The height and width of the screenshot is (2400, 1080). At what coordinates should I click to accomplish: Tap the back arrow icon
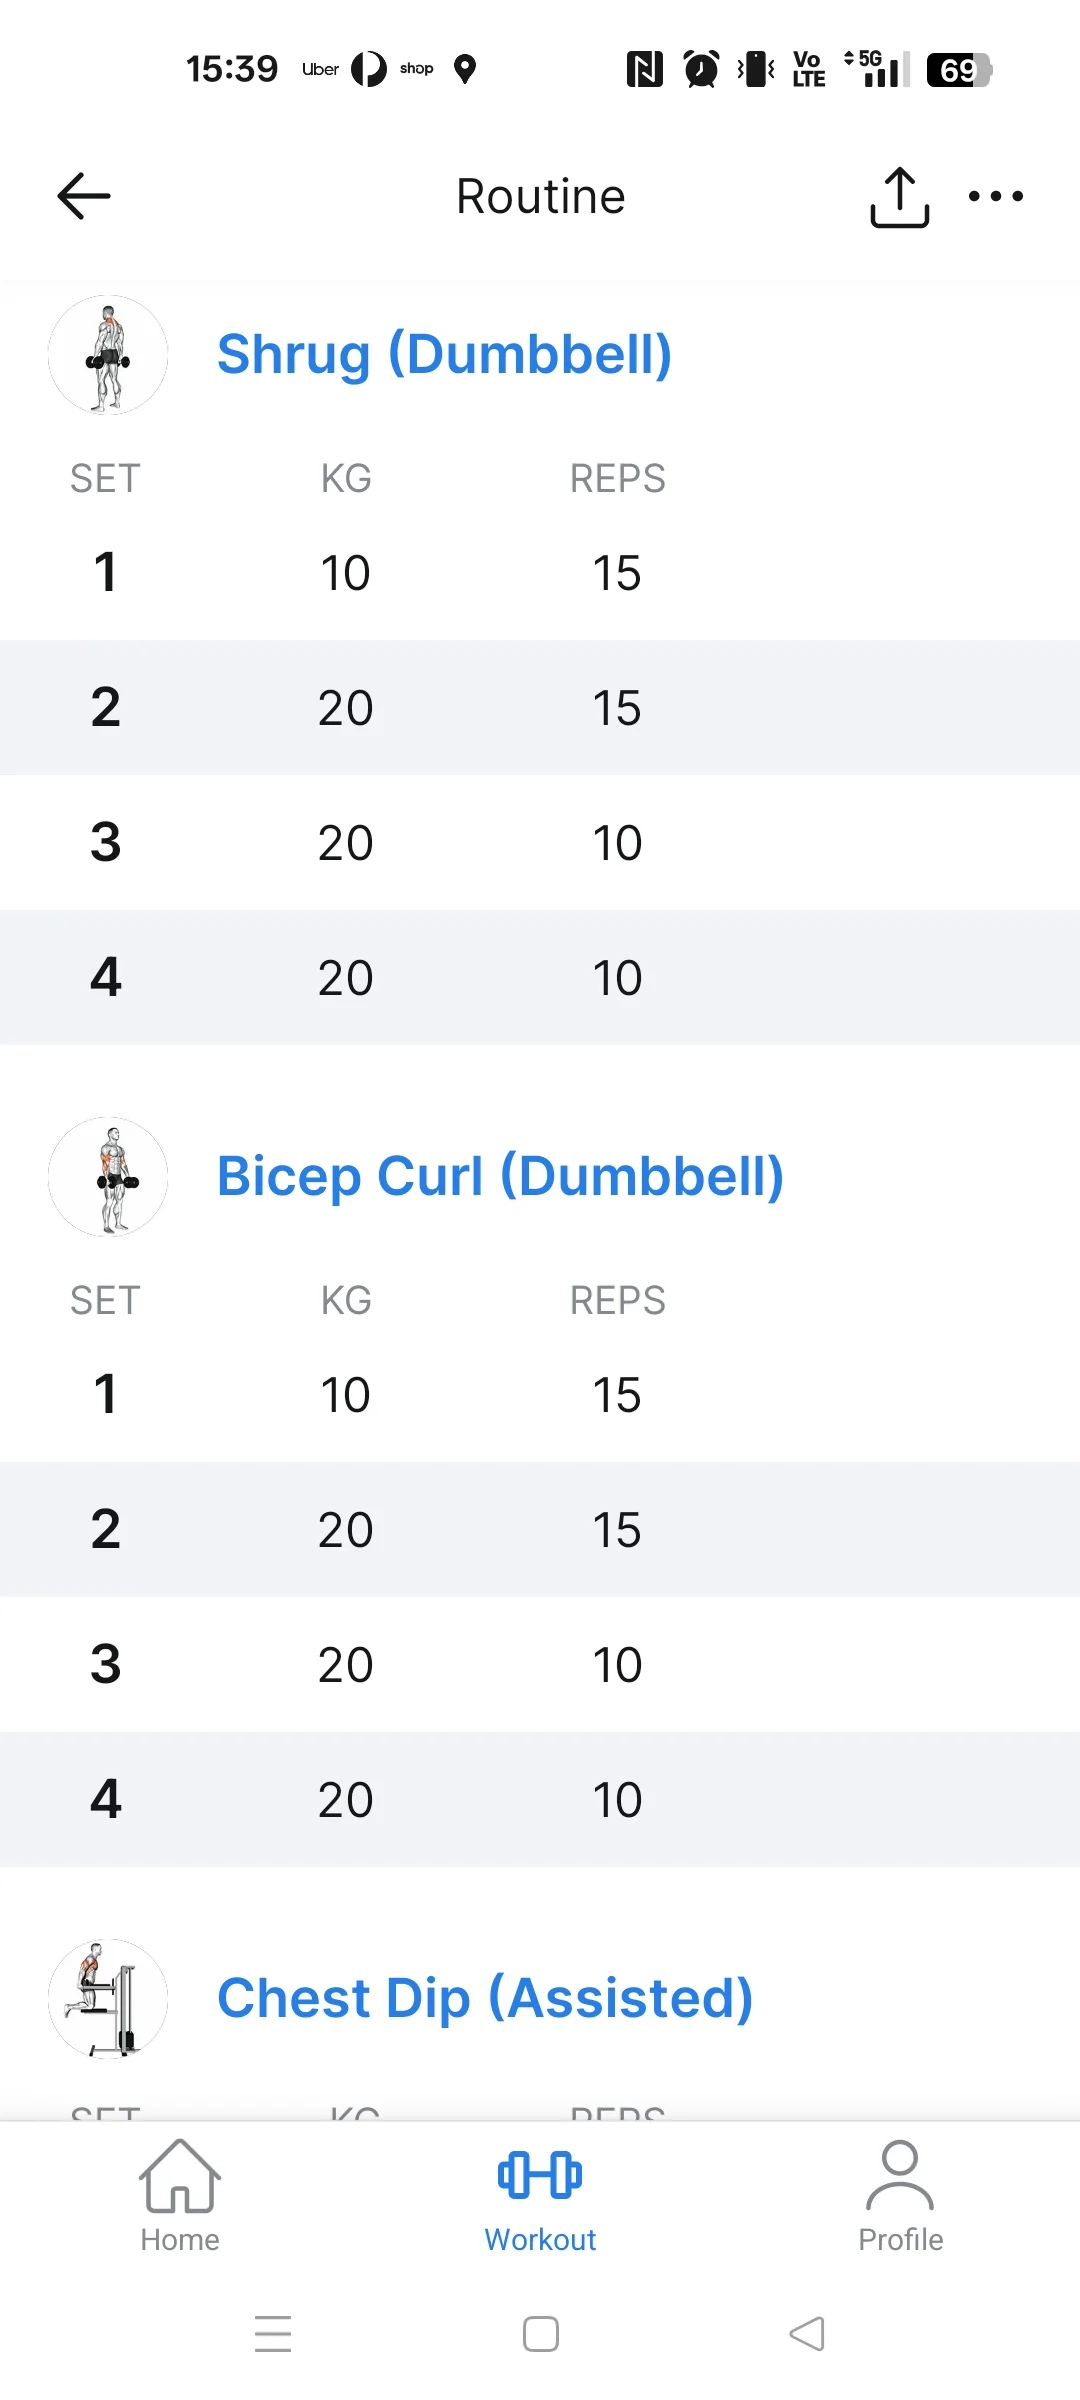84,196
